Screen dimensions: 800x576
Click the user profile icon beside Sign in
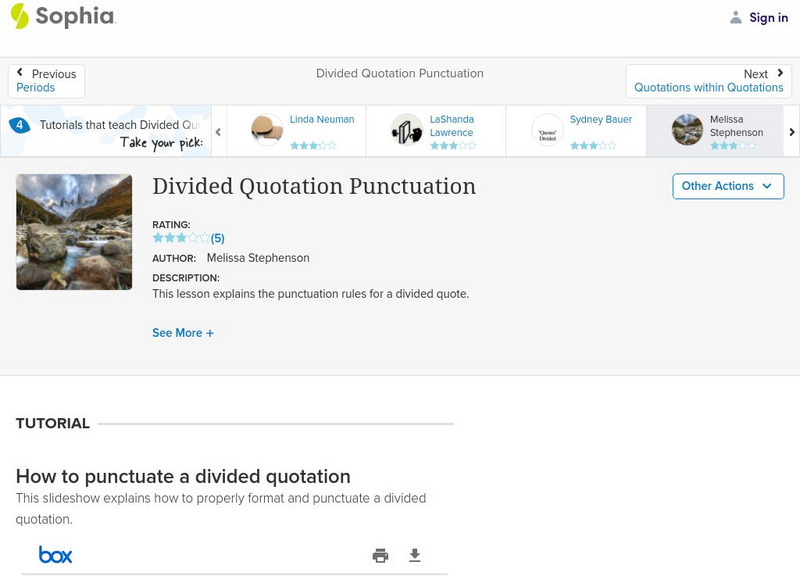[735, 17]
